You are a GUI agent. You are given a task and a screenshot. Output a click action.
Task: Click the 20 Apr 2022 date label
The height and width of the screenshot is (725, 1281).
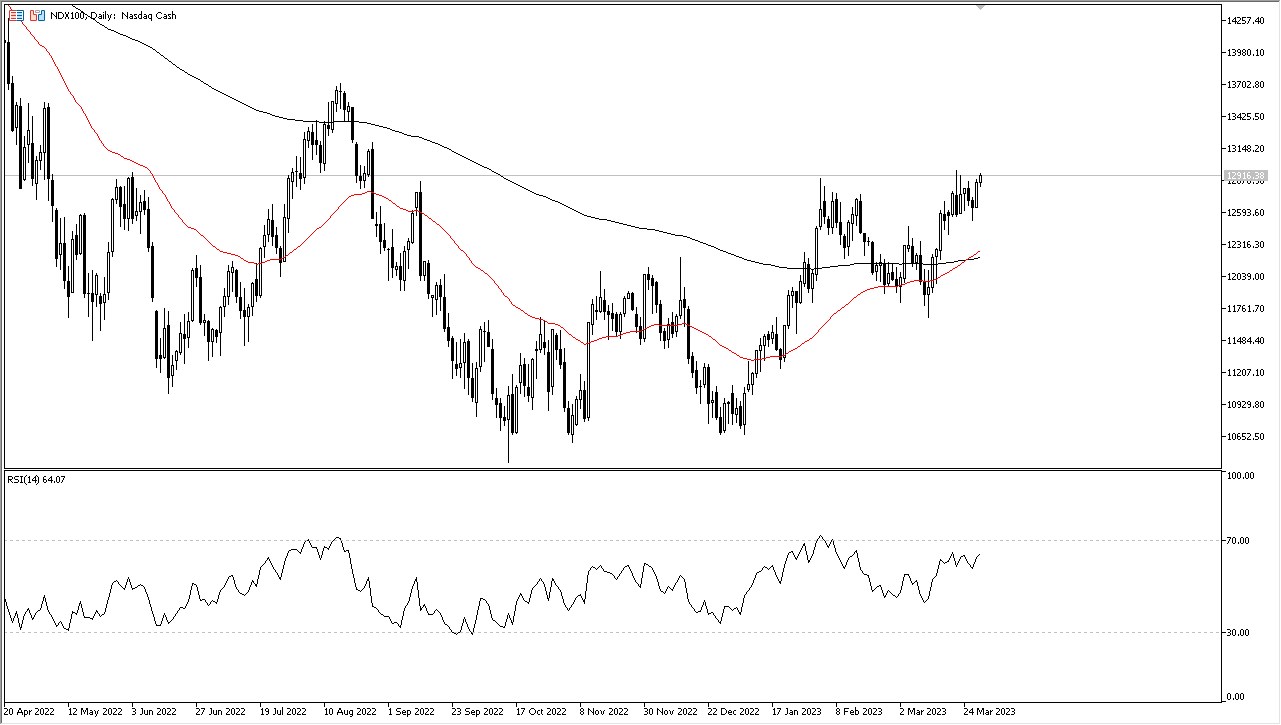point(29,711)
